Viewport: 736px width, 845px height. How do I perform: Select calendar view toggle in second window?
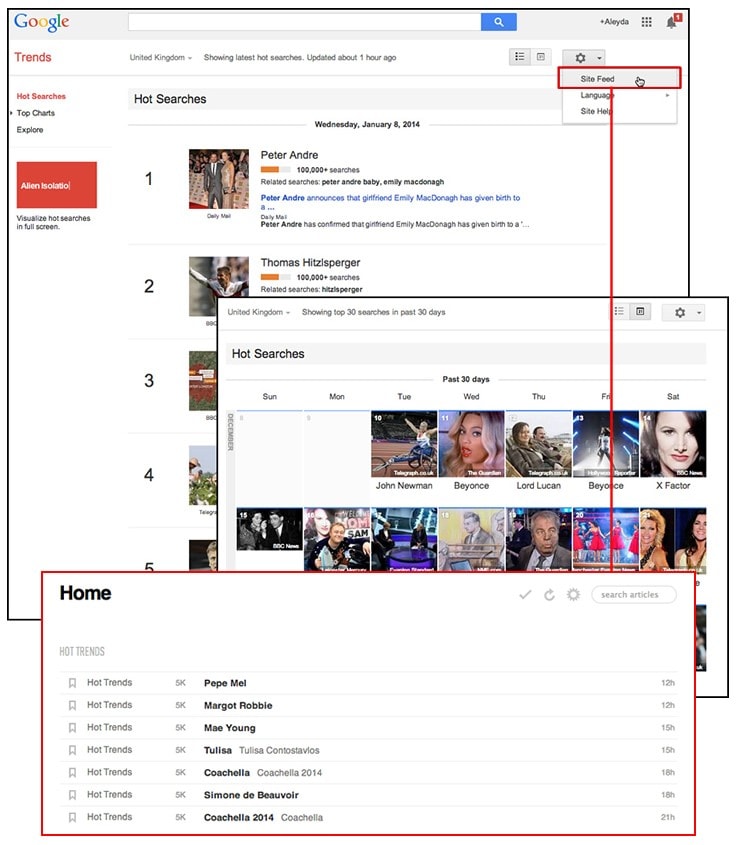click(x=641, y=312)
